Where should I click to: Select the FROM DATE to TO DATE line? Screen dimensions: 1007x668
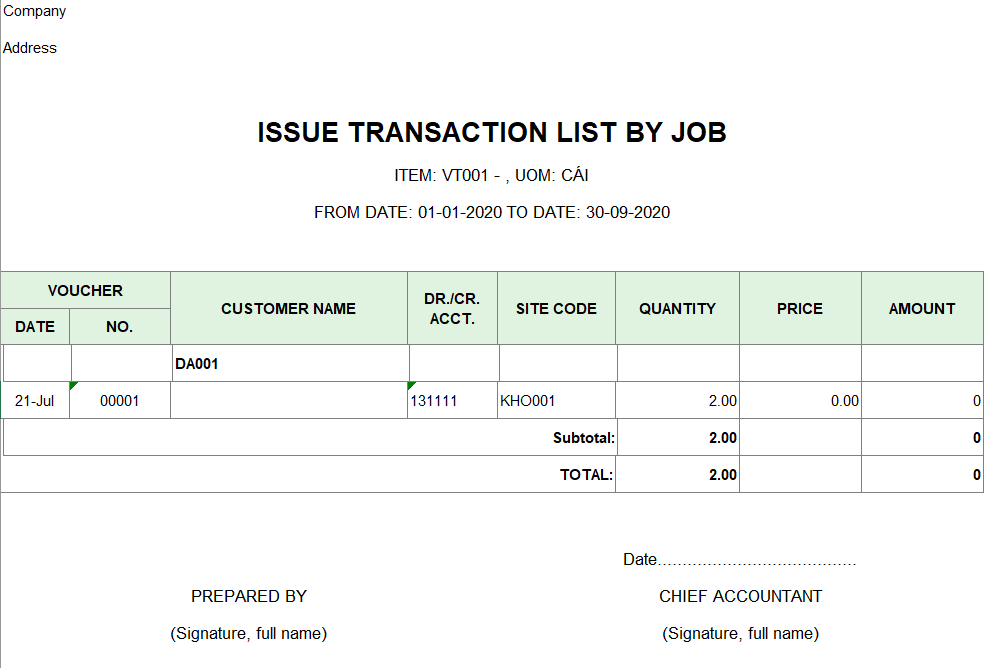click(x=492, y=213)
